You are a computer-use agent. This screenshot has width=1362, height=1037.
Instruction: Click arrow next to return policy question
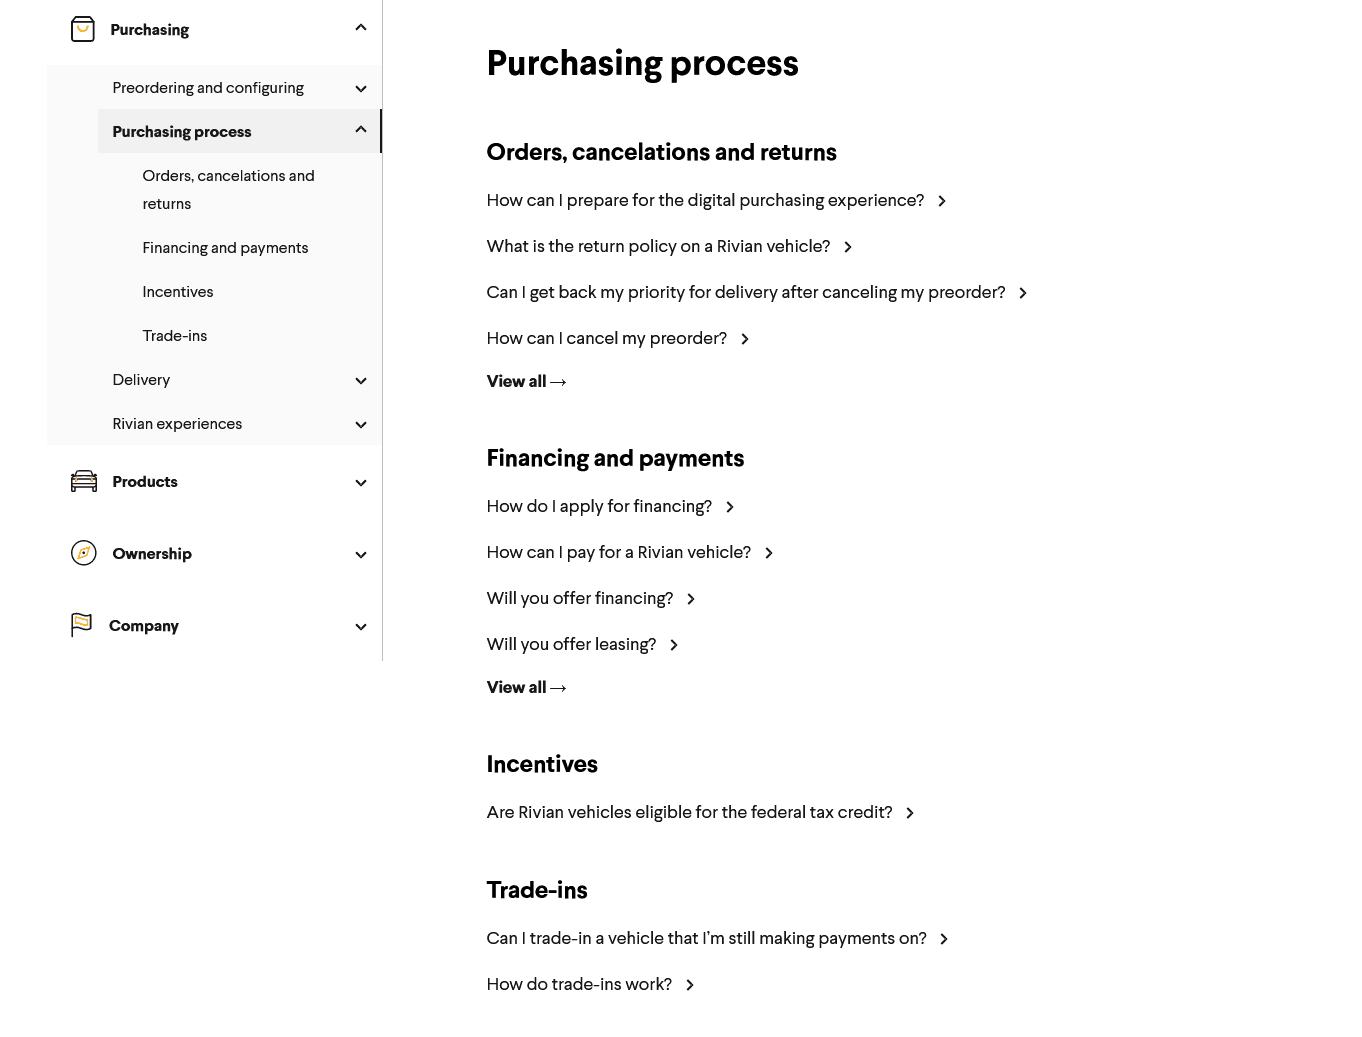point(848,247)
